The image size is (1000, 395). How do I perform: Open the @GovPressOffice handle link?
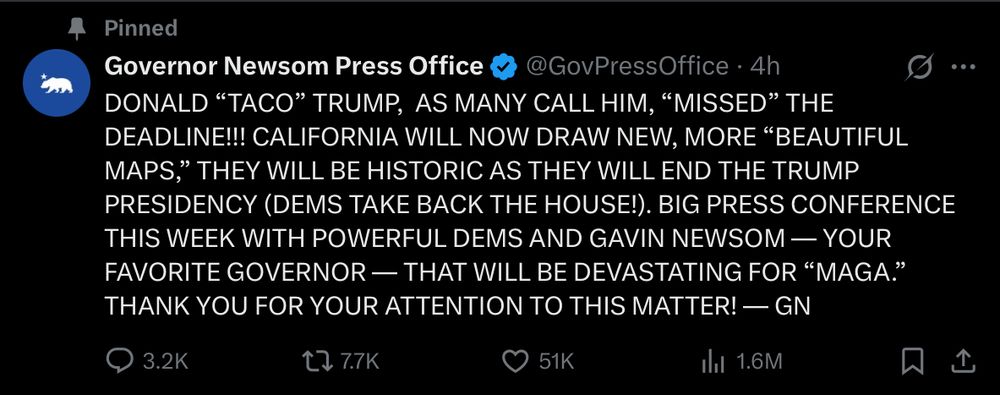626,66
